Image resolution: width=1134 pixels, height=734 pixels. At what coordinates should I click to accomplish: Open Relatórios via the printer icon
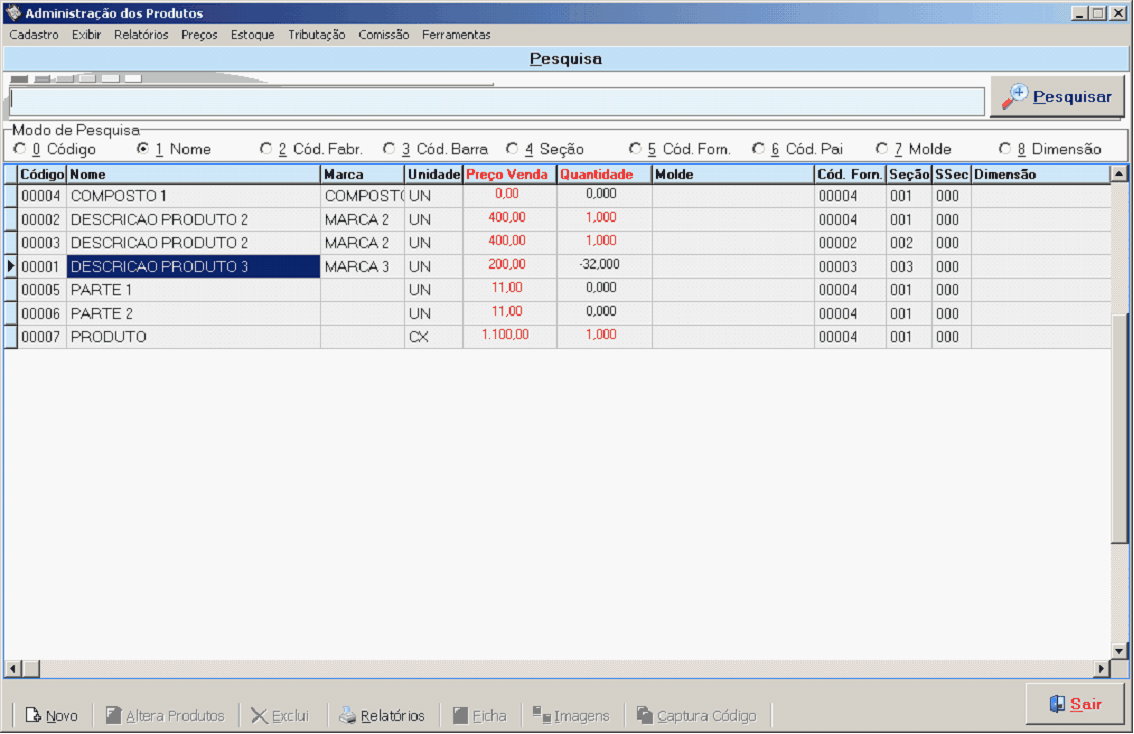click(347, 716)
